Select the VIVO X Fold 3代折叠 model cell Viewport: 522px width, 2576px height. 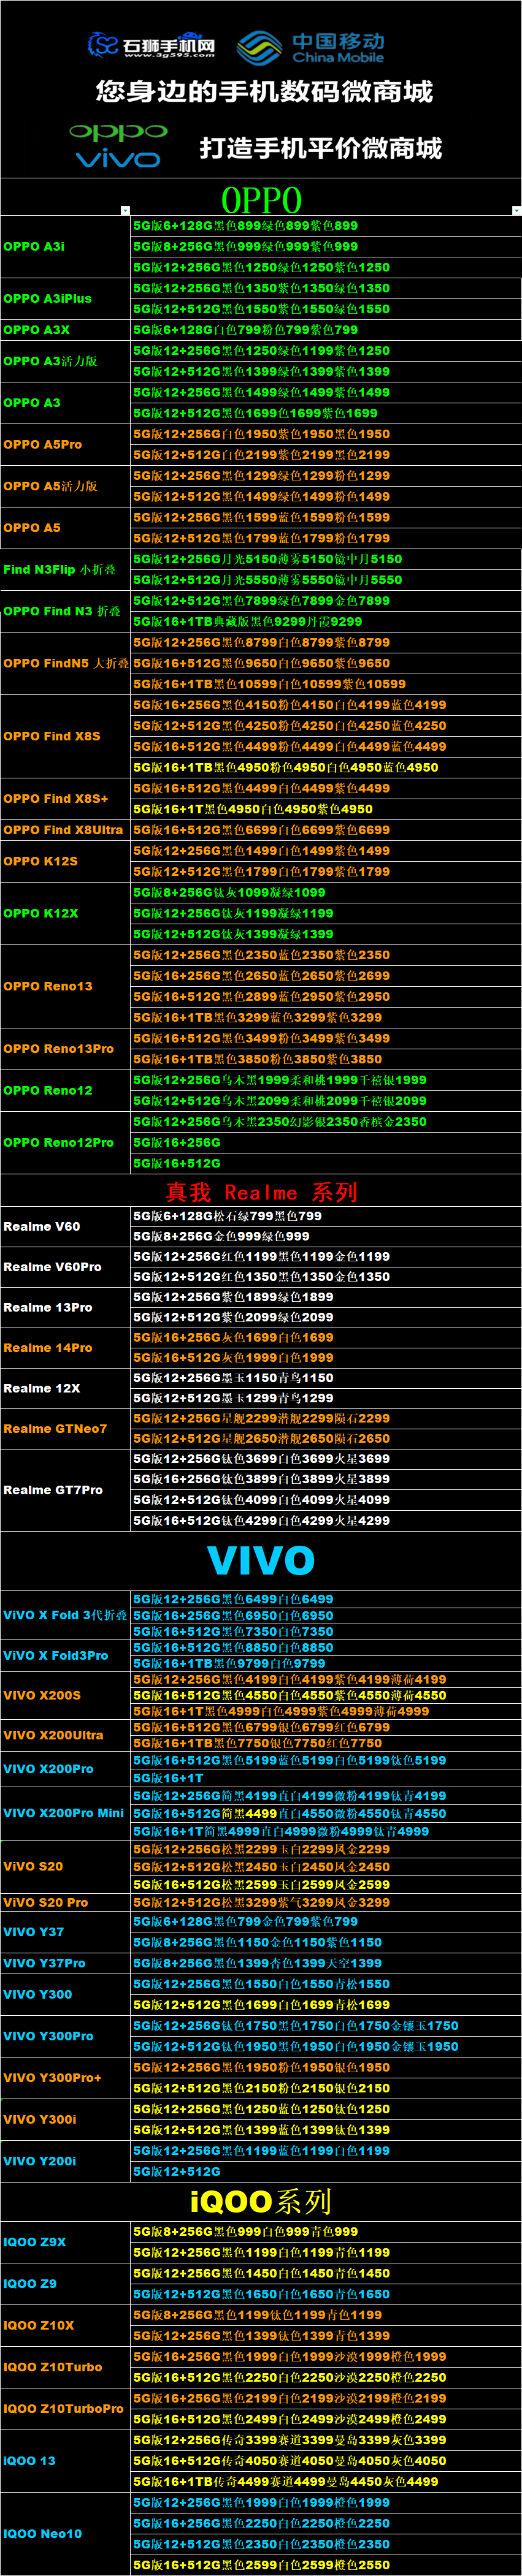66,1614
